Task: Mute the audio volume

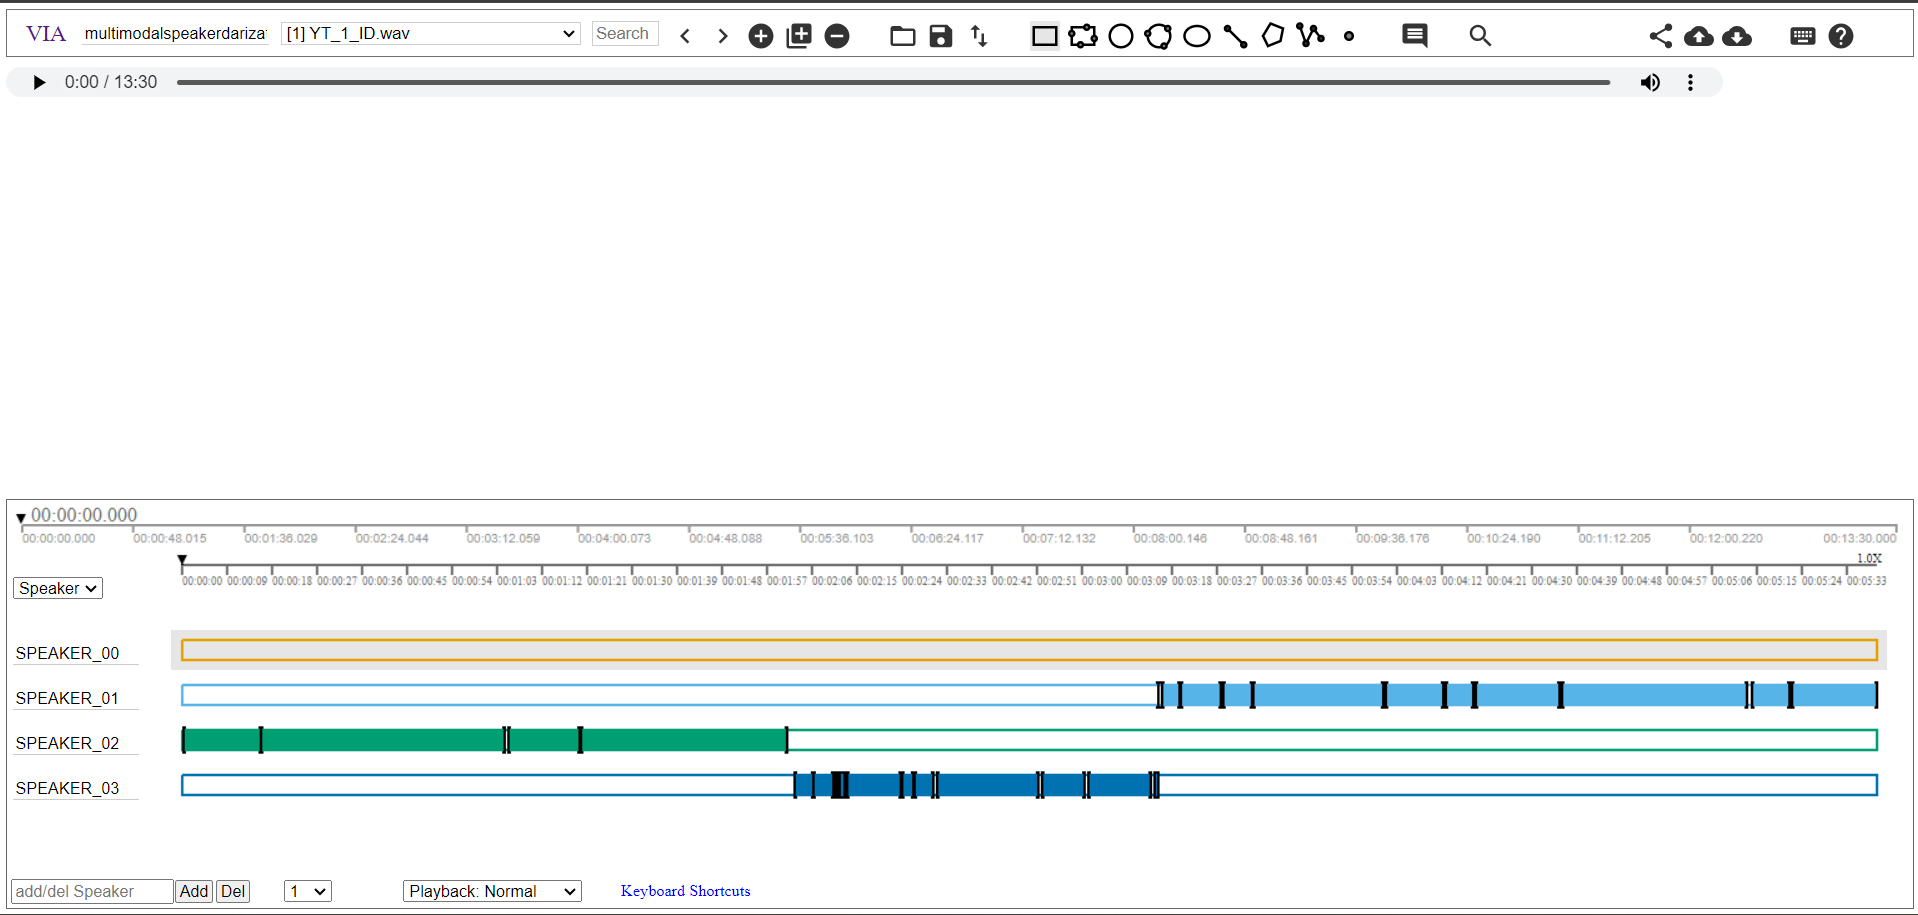Action: (x=1650, y=82)
